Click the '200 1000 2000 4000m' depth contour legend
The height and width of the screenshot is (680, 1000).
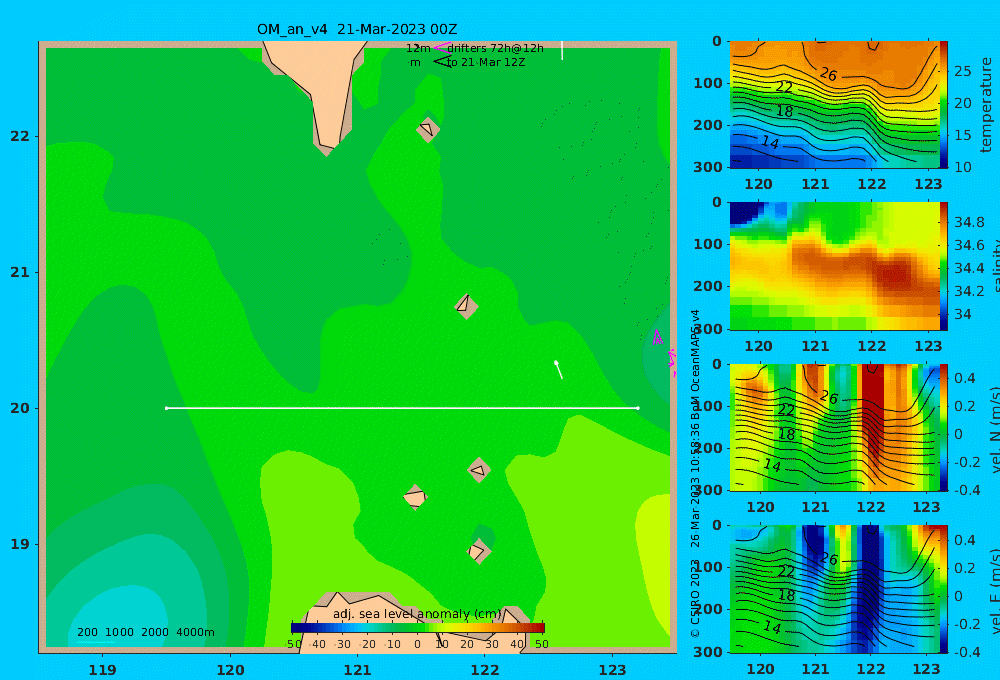pos(146,632)
